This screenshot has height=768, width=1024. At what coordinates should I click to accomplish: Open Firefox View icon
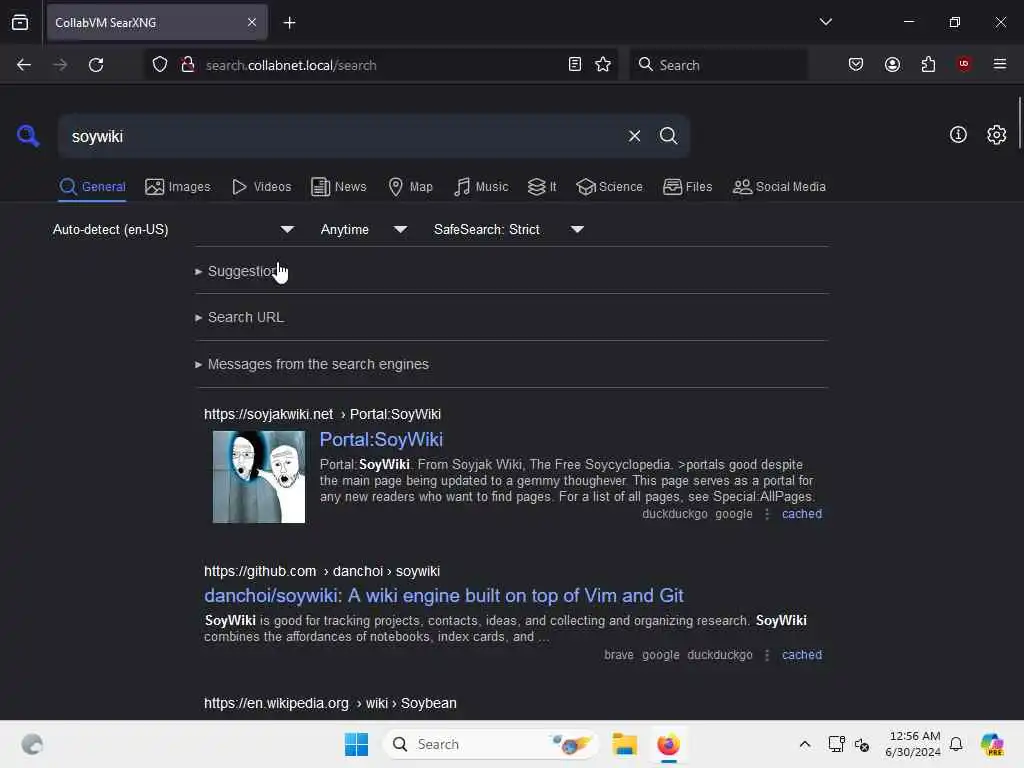[20, 22]
